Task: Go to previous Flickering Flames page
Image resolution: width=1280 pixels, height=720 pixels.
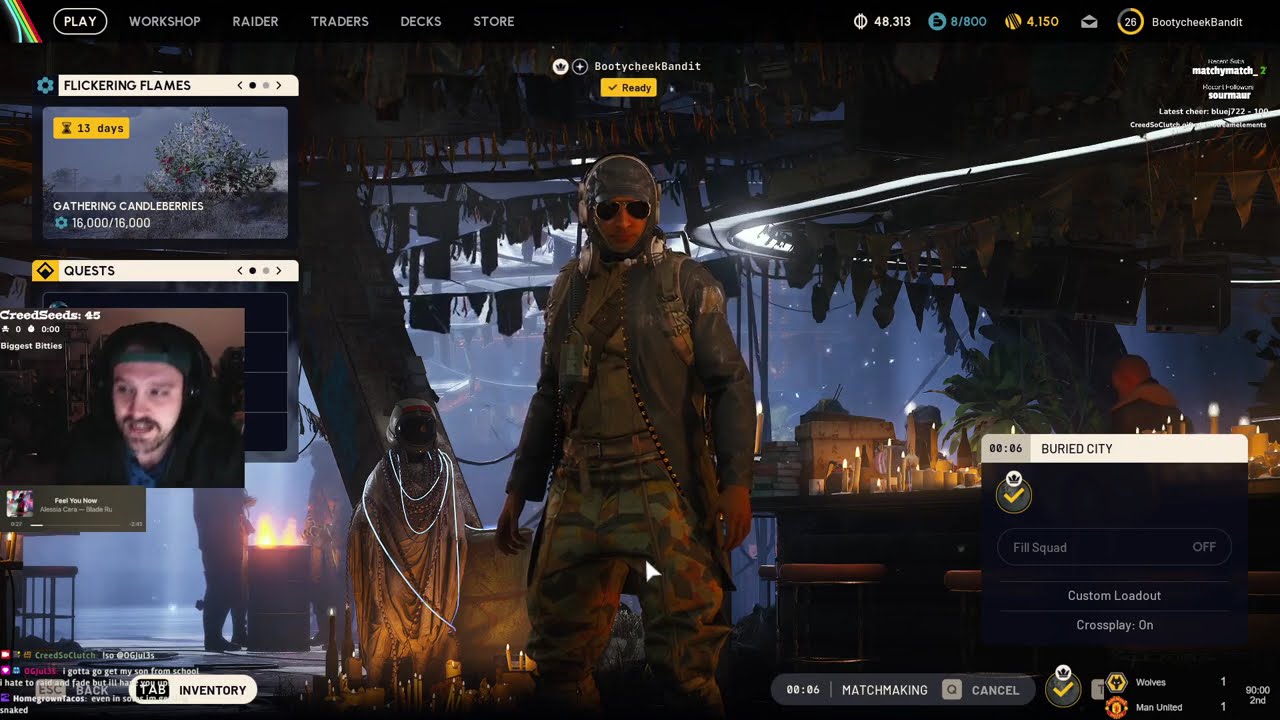Action: [240, 86]
